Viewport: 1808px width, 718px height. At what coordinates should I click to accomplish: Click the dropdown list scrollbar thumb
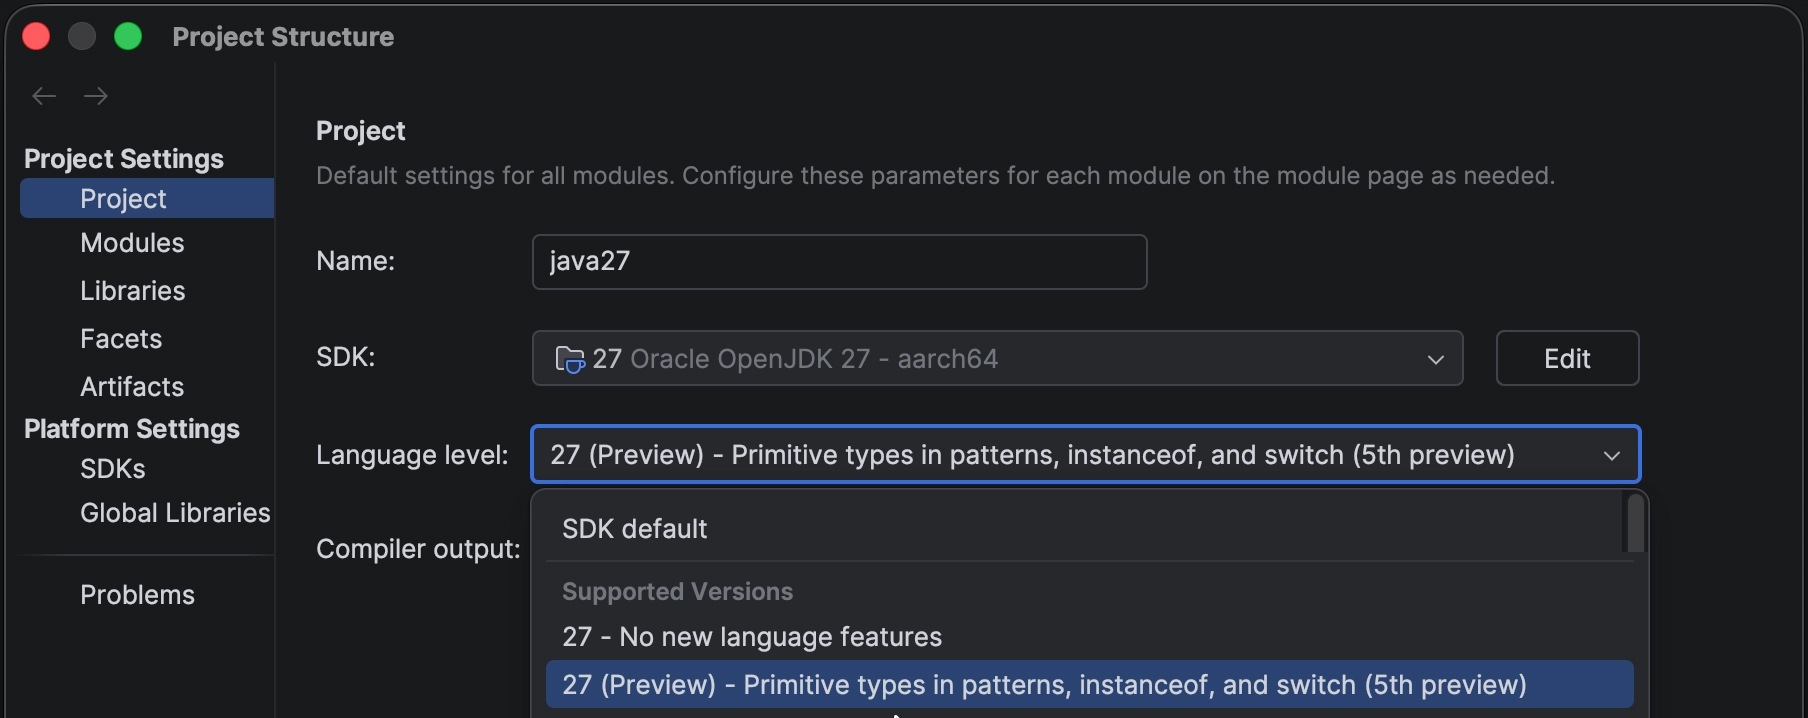pos(1635,523)
